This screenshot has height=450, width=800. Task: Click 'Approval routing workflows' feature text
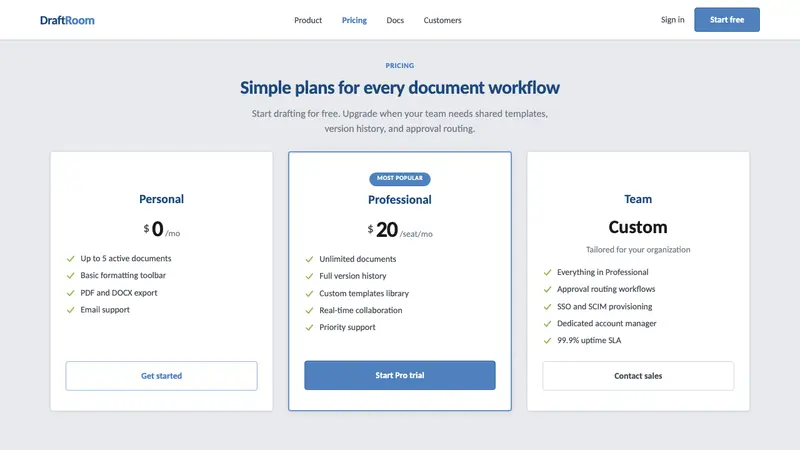click(x=606, y=289)
